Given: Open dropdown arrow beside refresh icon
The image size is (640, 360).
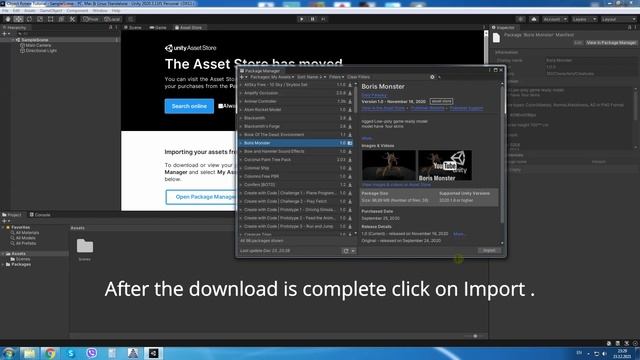Looking at the screenshot, I should click(353, 251).
